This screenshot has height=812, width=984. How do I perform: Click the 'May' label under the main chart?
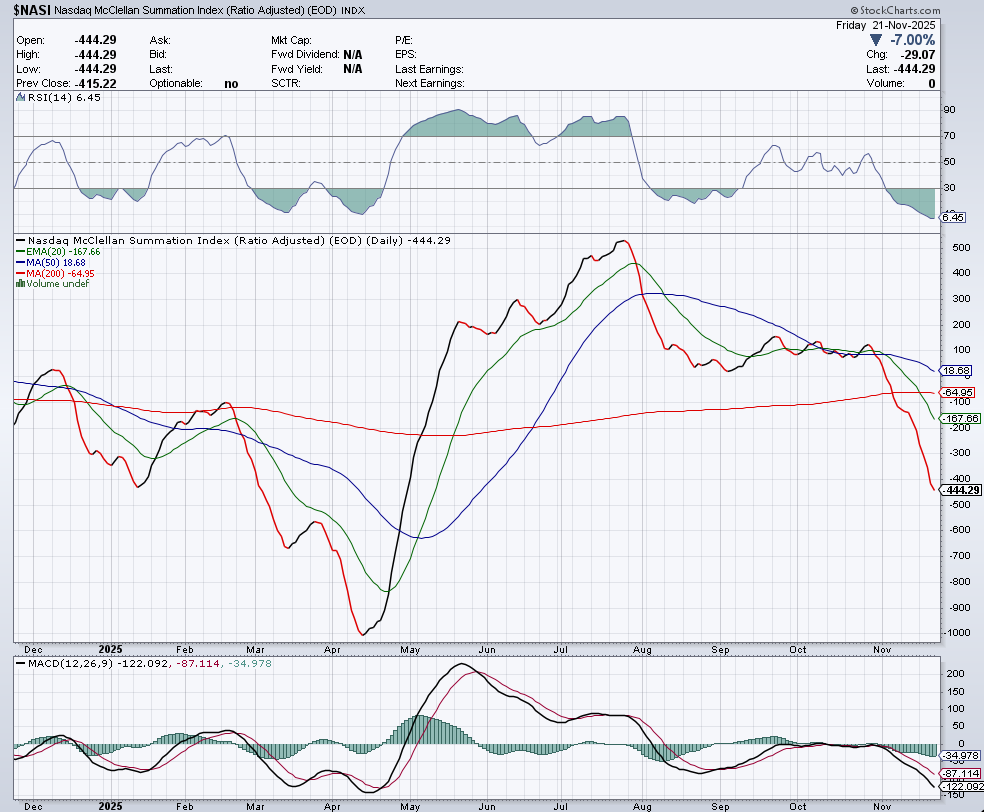pyautogui.click(x=410, y=649)
